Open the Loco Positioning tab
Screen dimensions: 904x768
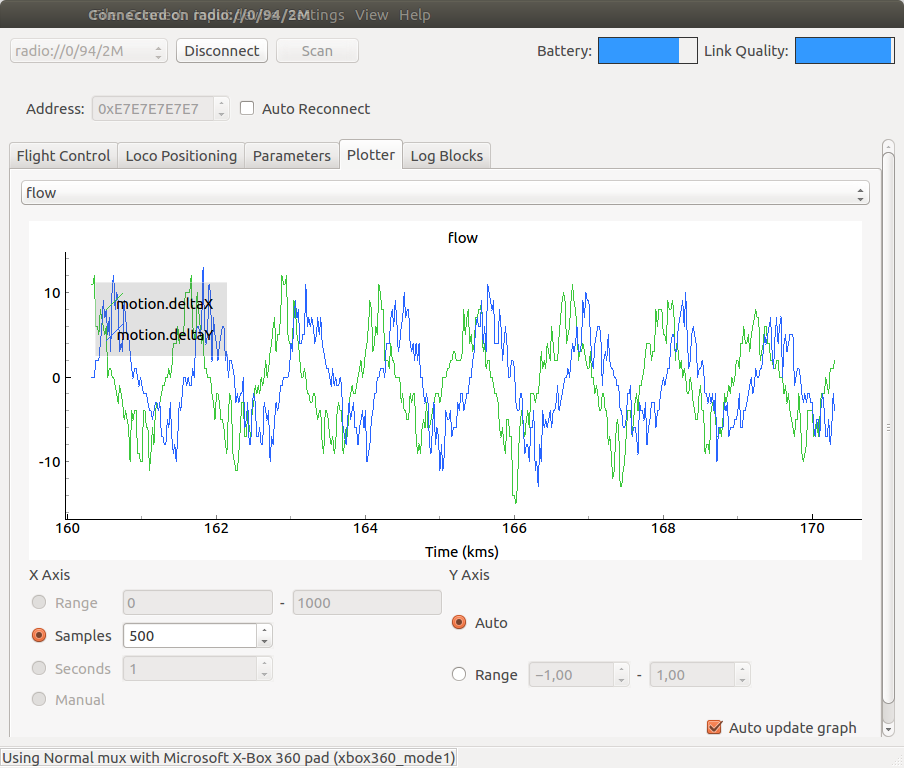coord(181,156)
